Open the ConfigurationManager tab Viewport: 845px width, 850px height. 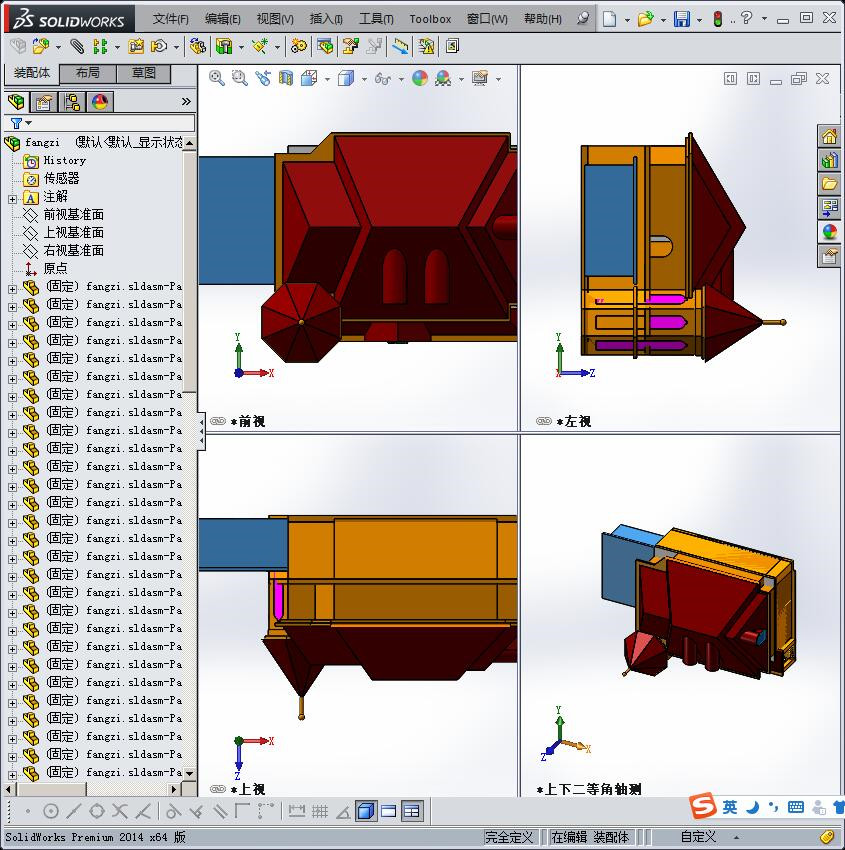coord(72,102)
